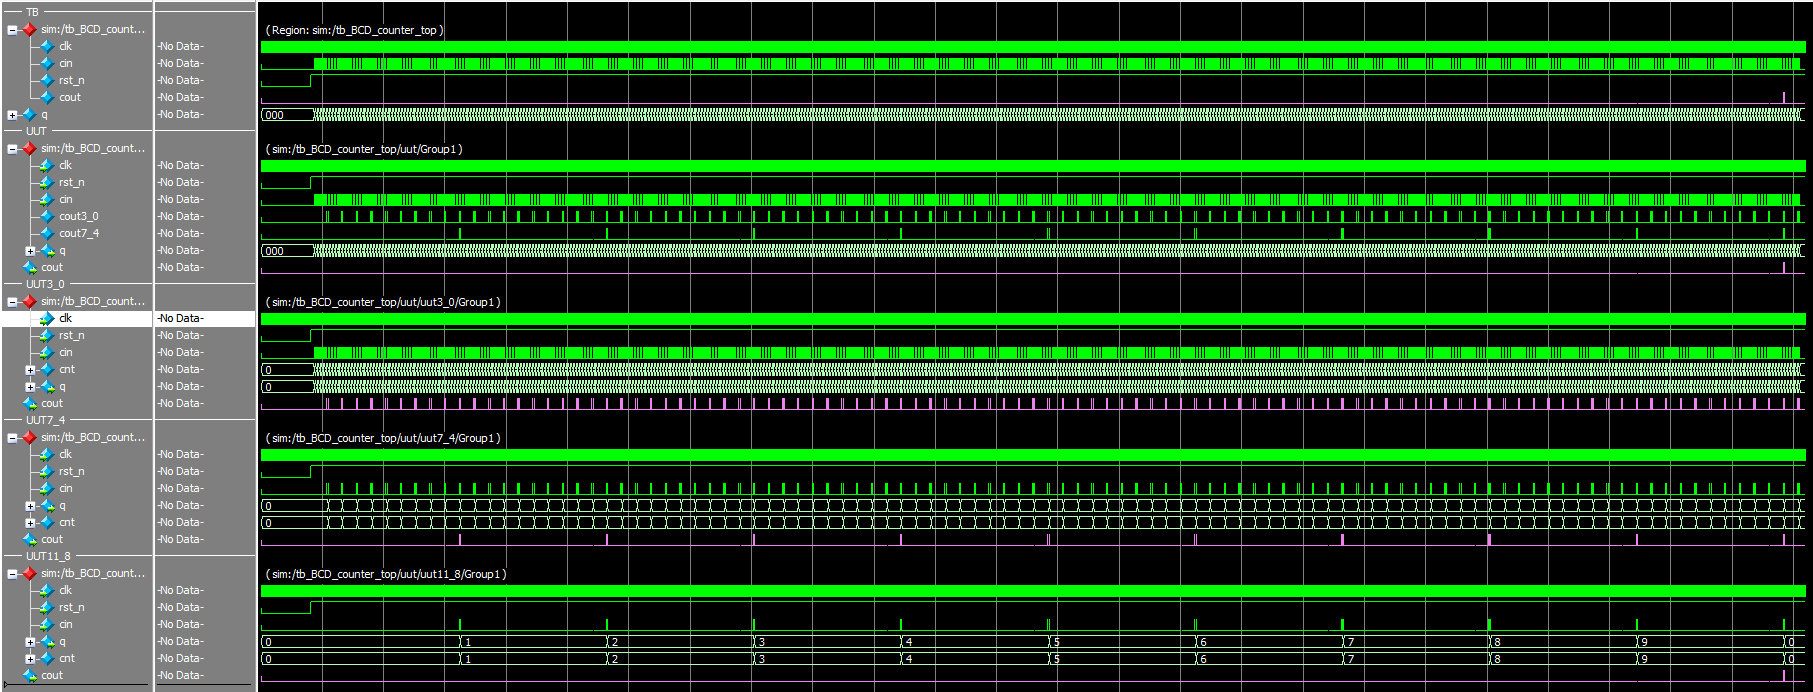Expand the q bus in the UUT11_8 group
The image size is (1813, 692).
[x=30, y=642]
